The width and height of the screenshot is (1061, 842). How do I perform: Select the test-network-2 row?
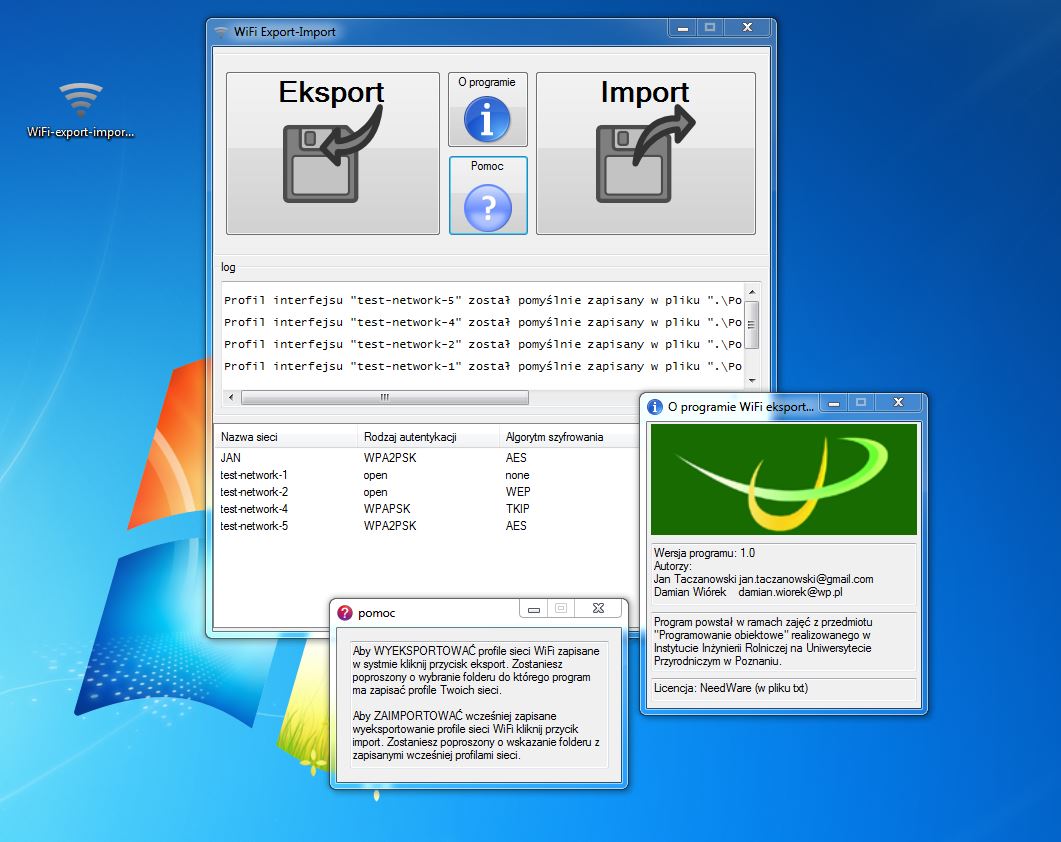(x=426, y=492)
